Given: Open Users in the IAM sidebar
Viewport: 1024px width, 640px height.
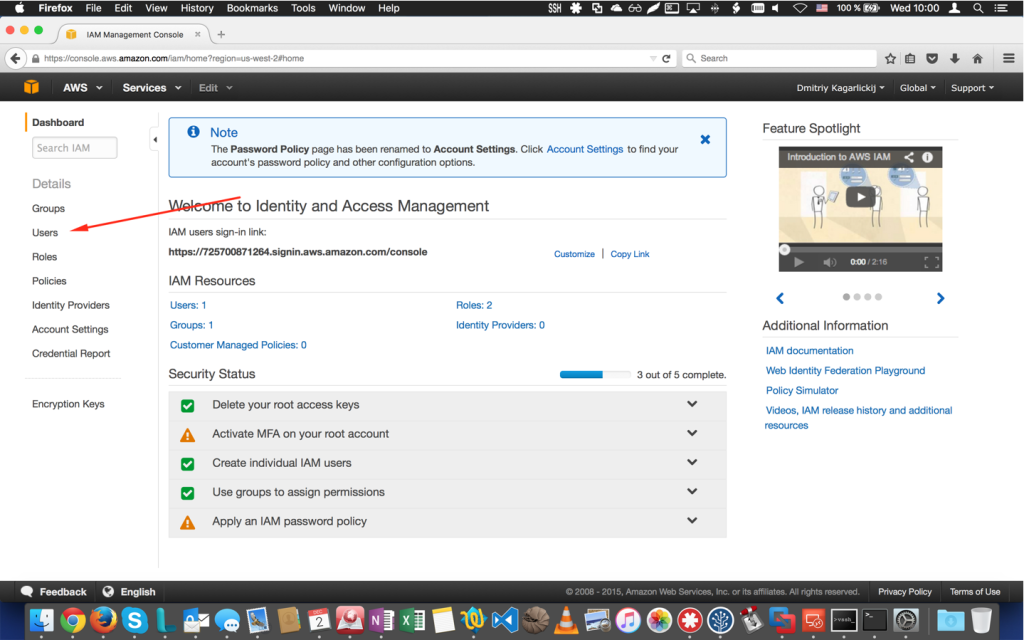Looking at the screenshot, I should click(45, 232).
